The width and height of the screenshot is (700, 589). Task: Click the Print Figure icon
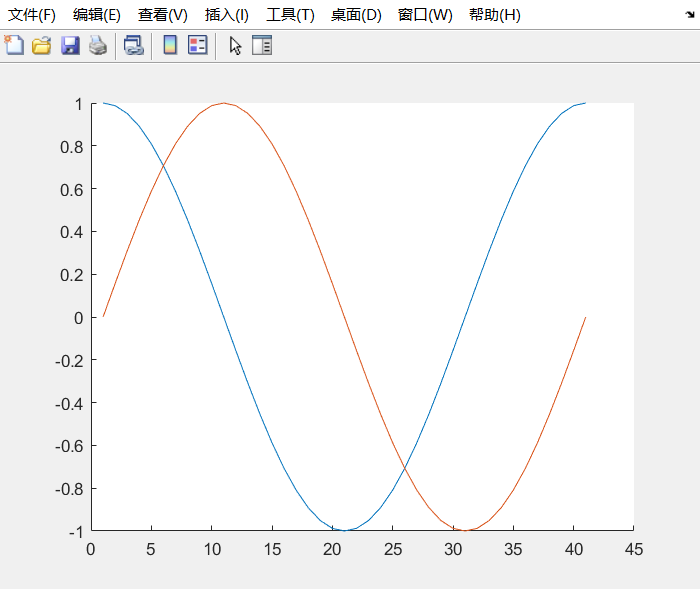(98, 46)
